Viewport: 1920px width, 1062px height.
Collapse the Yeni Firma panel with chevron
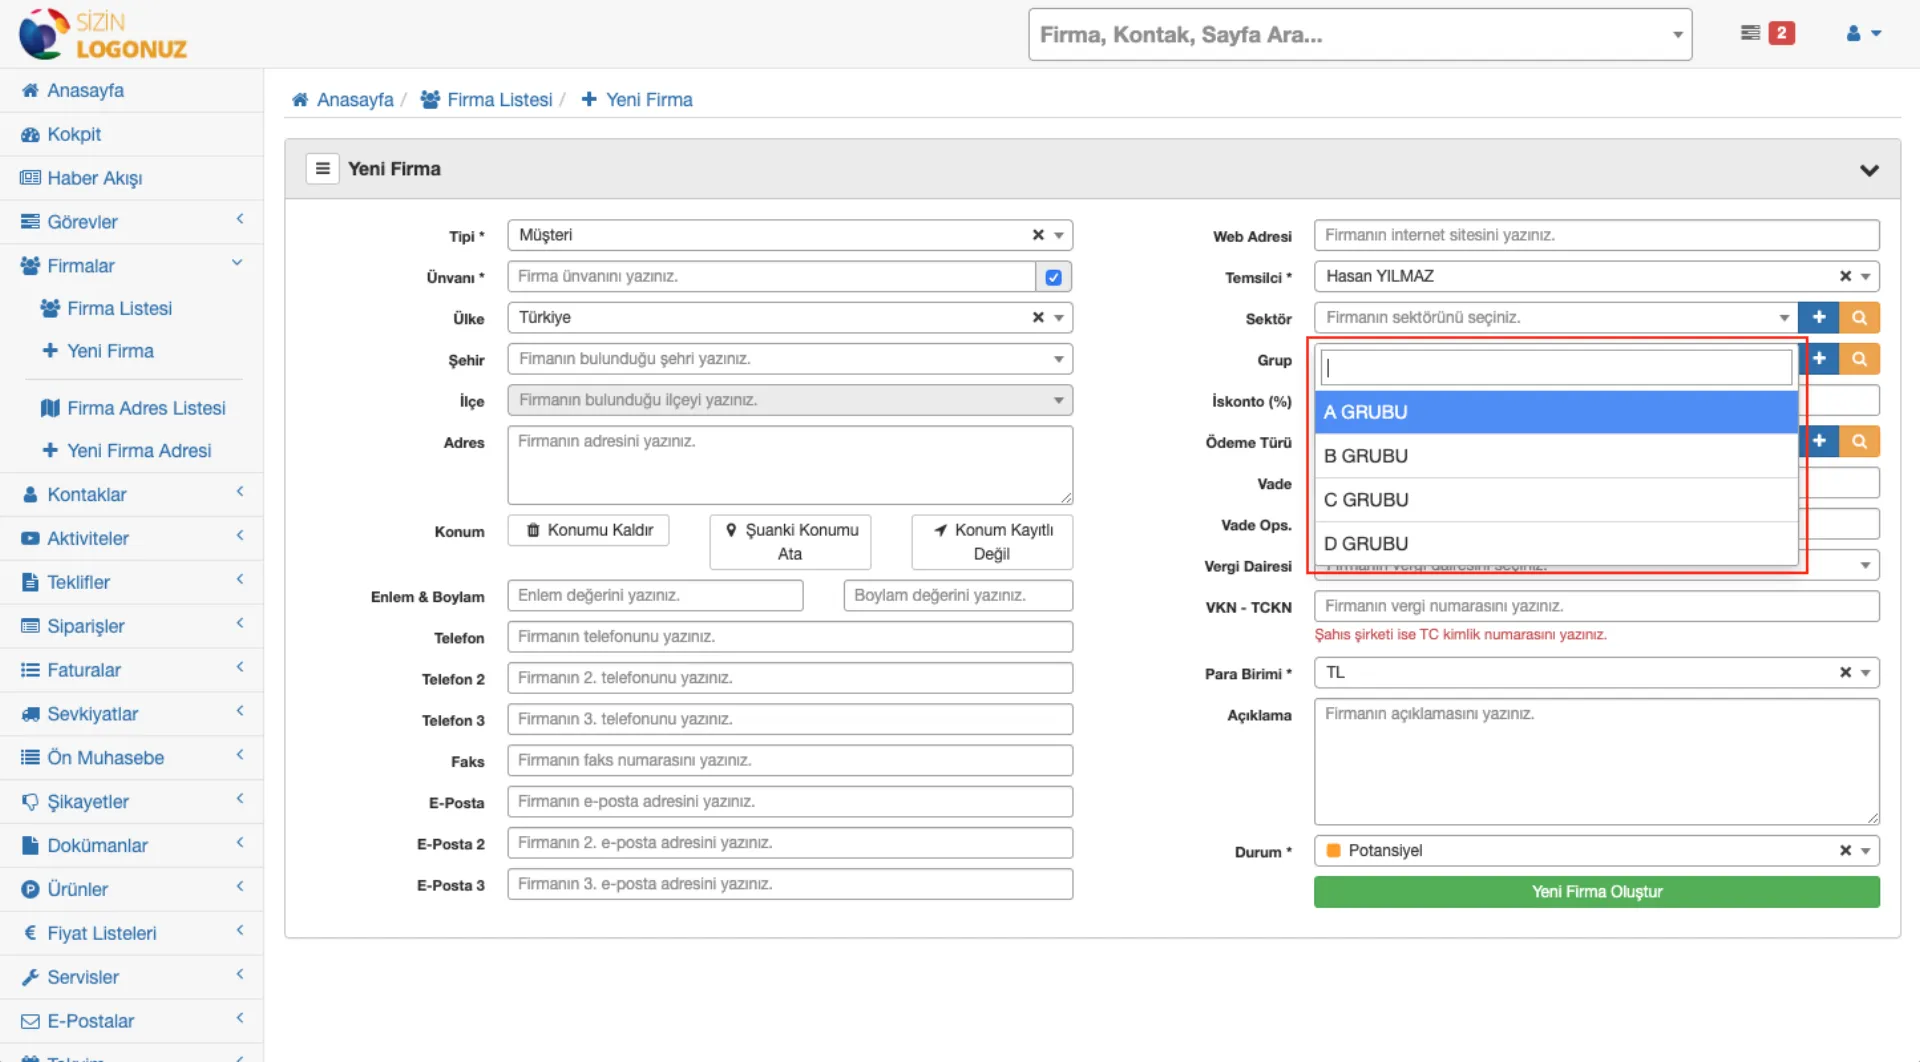coord(1868,170)
